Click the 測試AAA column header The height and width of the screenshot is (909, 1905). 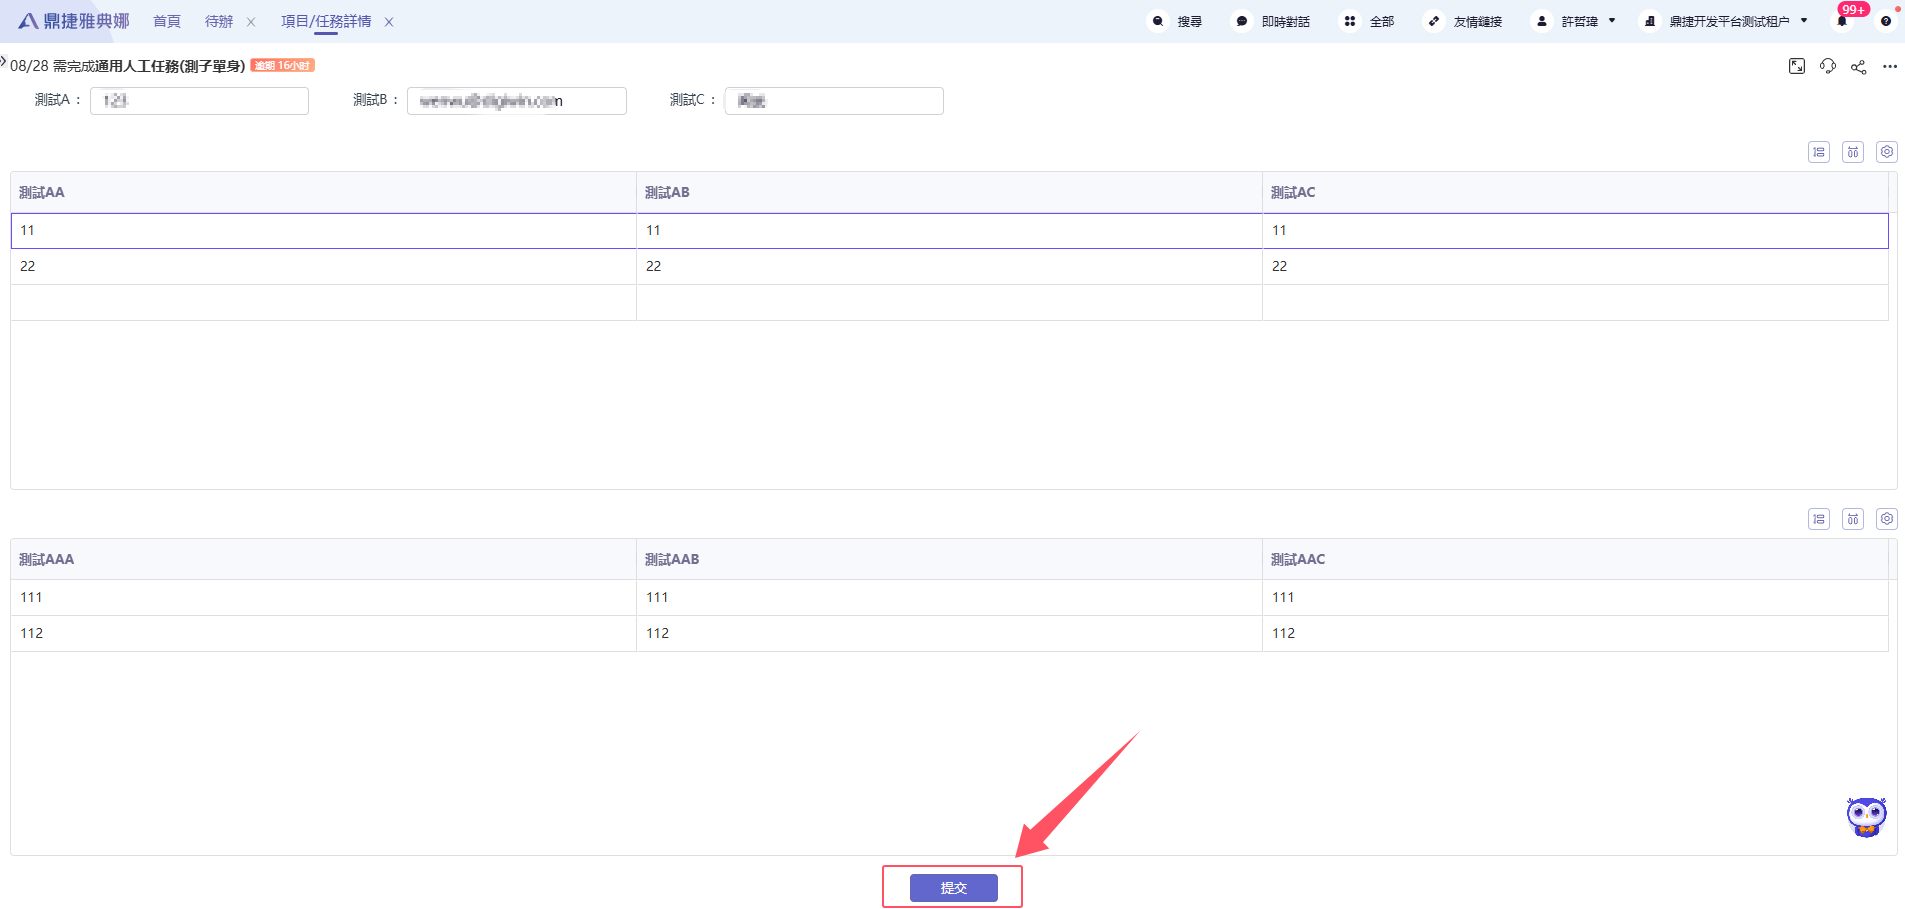[x=323, y=559]
